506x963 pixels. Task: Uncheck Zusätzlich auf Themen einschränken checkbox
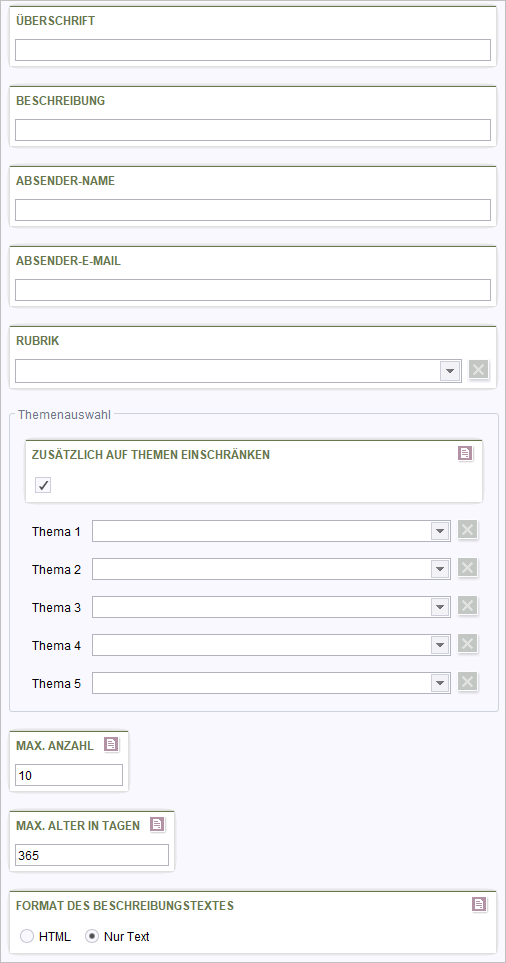click(x=43, y=486)
